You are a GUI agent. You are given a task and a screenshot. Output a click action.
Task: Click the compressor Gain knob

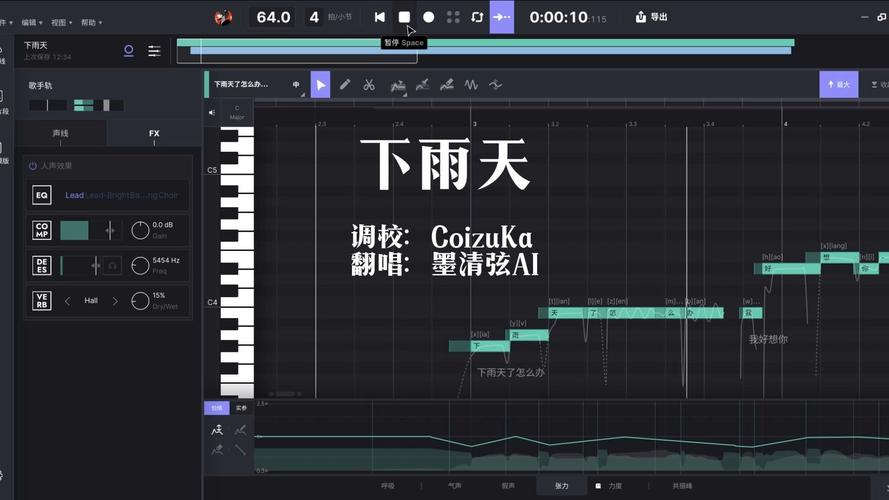[x=140, y=230]
